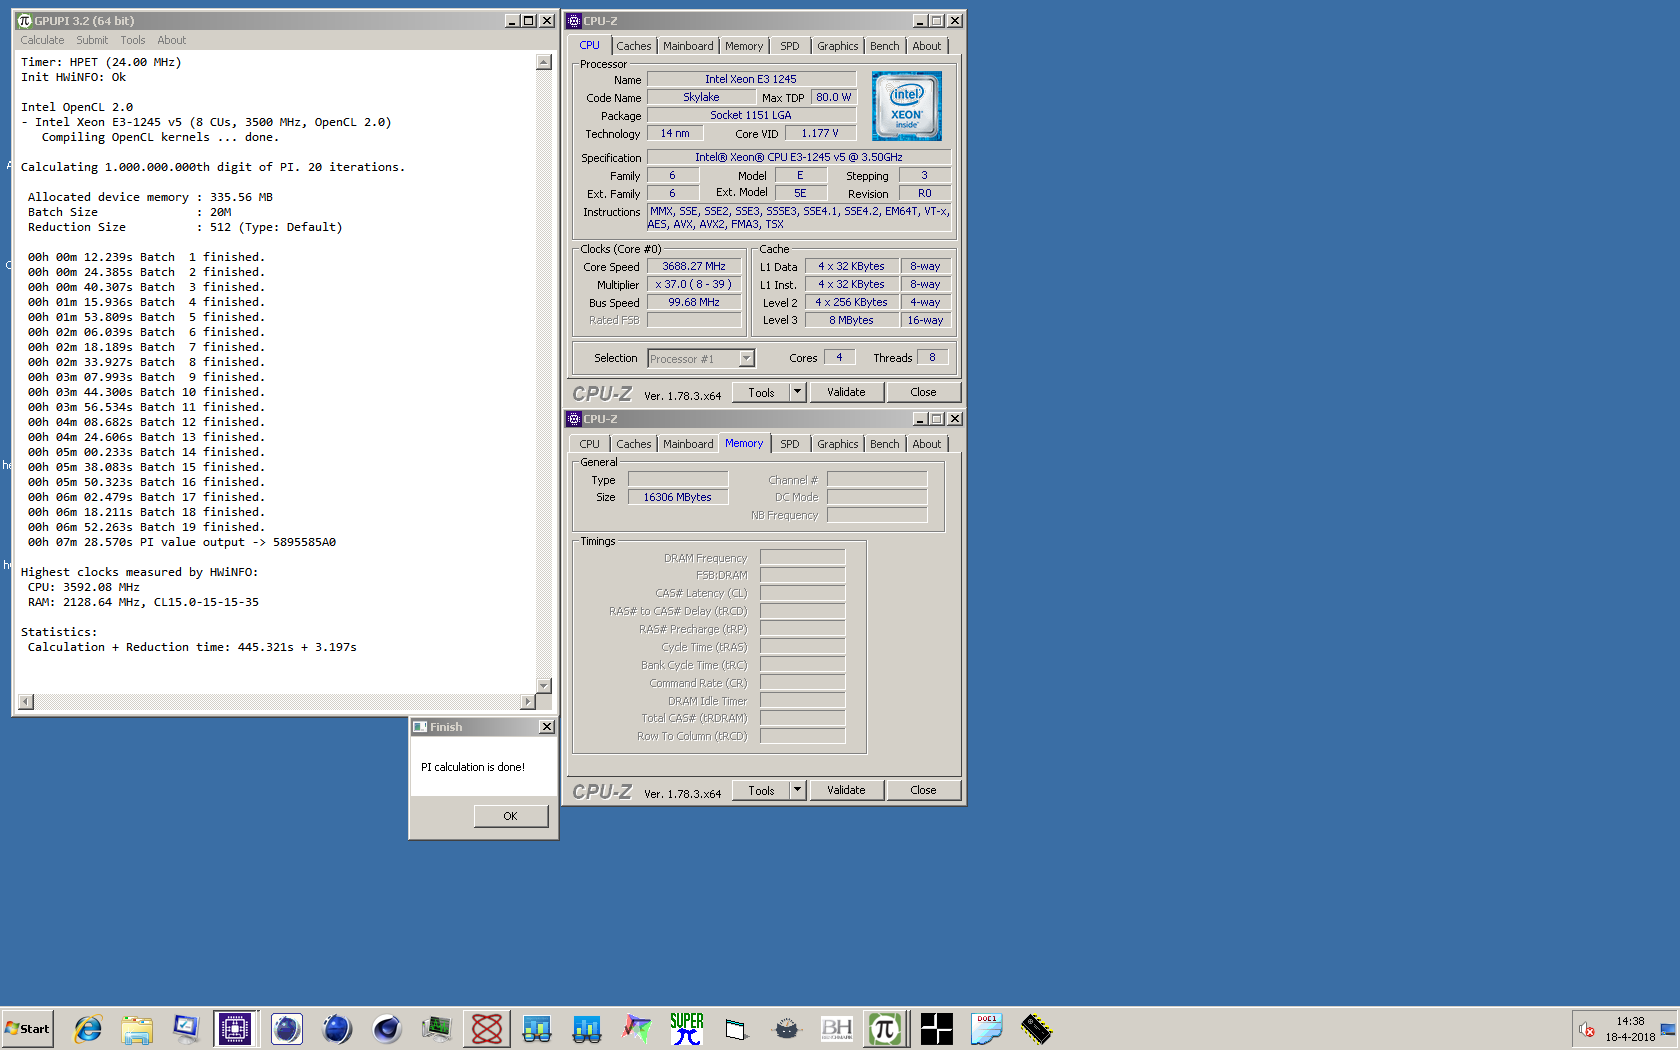Open the black and white cross taskbar icon
This screenshot has width=1680, height=1050.
click(936, 1028)
